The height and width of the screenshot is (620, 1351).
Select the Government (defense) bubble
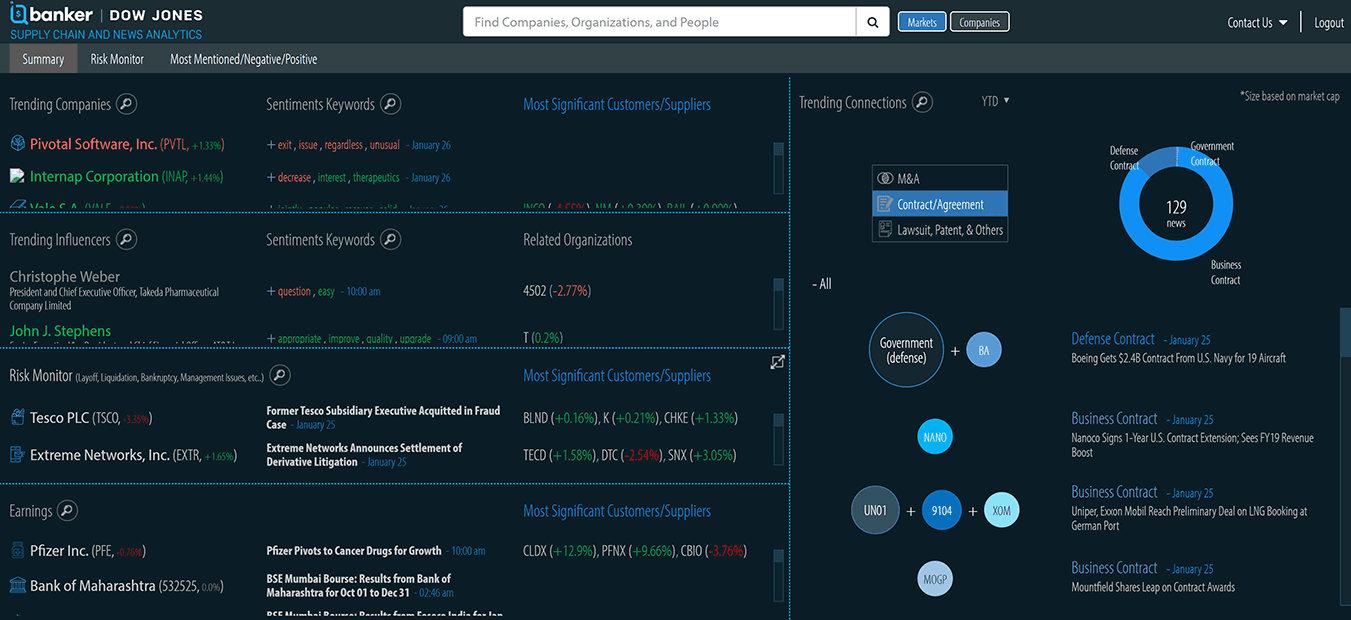pos(906,350)
